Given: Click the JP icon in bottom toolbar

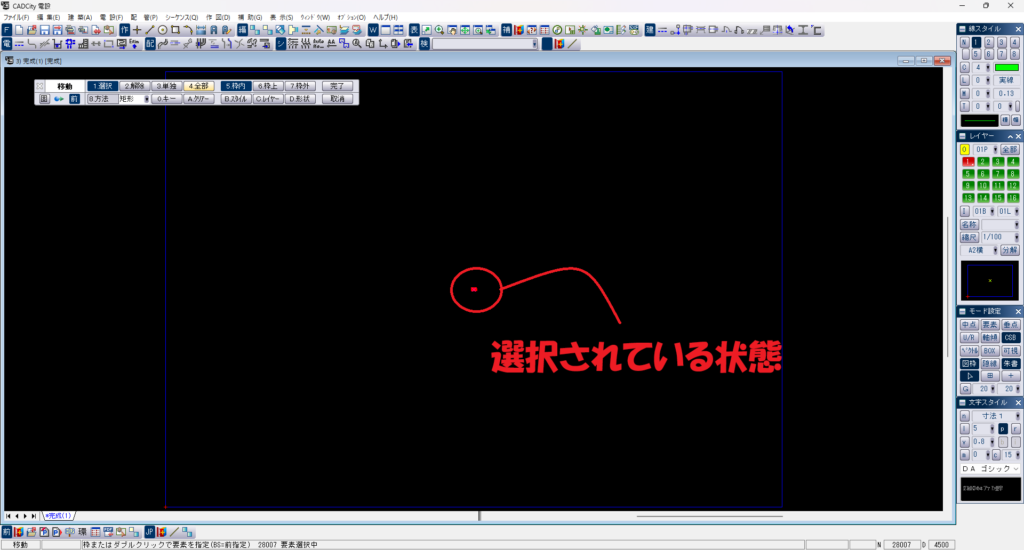Looking at the screenshot, I should tap(150, 532).
